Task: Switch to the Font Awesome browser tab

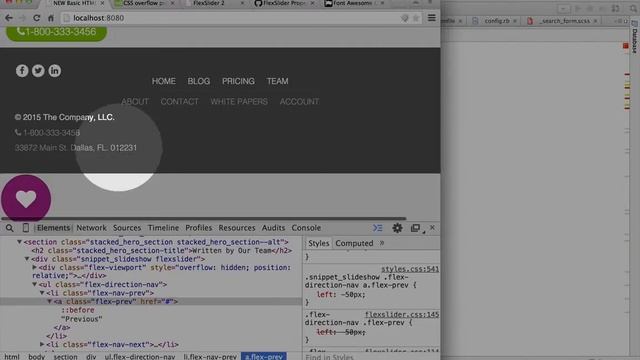Action: point(352,4)
